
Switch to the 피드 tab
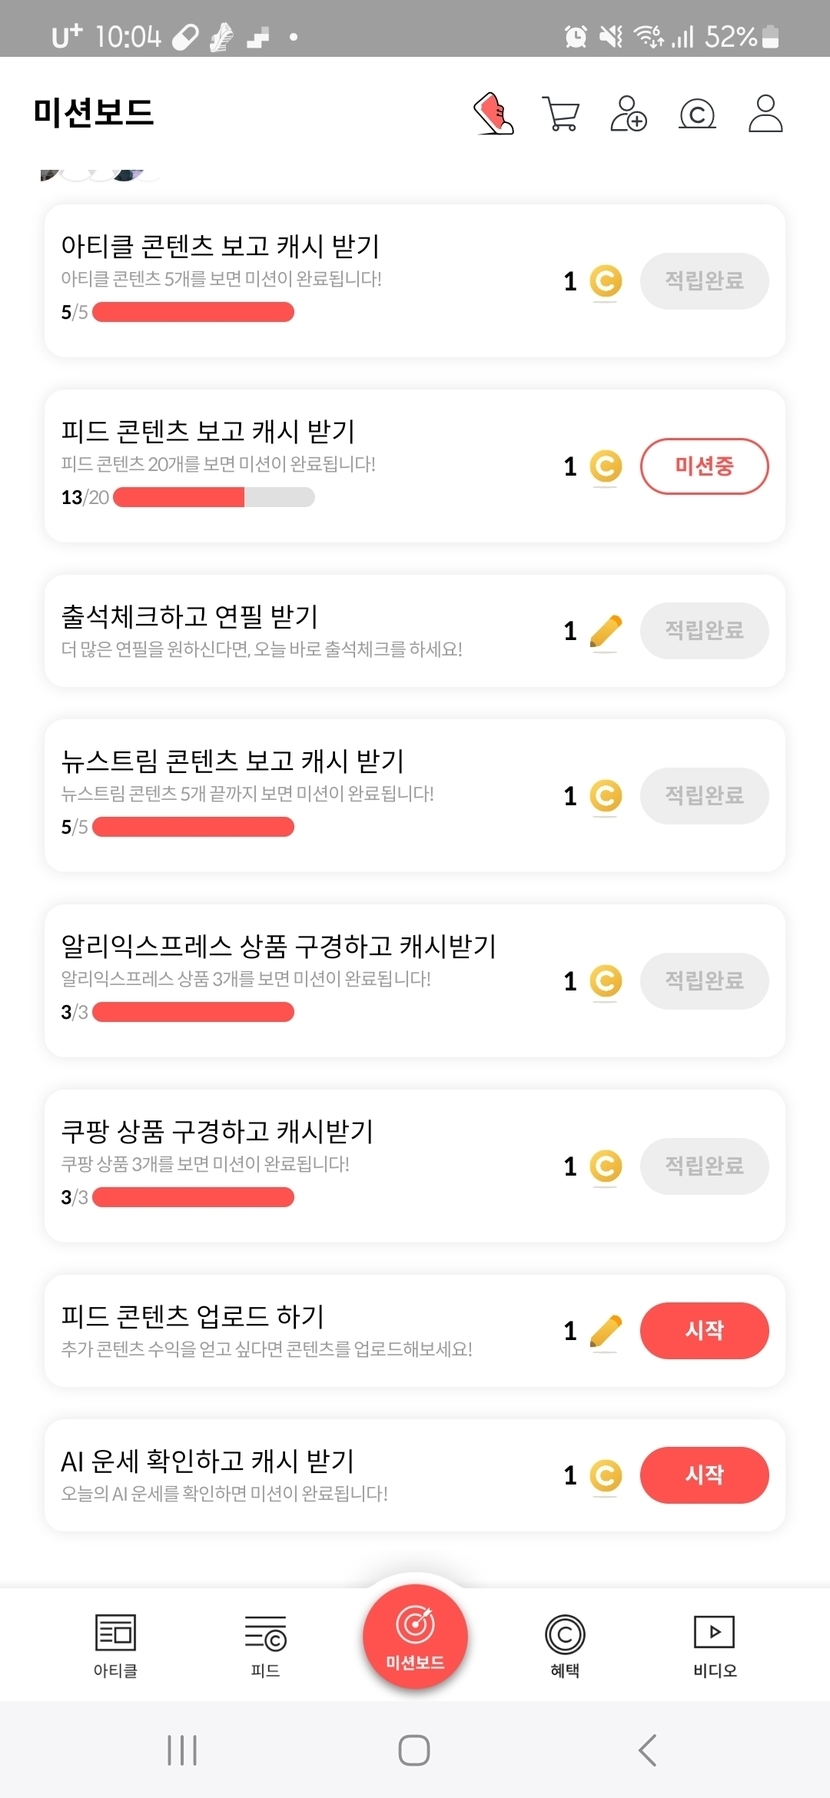(x=265, y=1645)
